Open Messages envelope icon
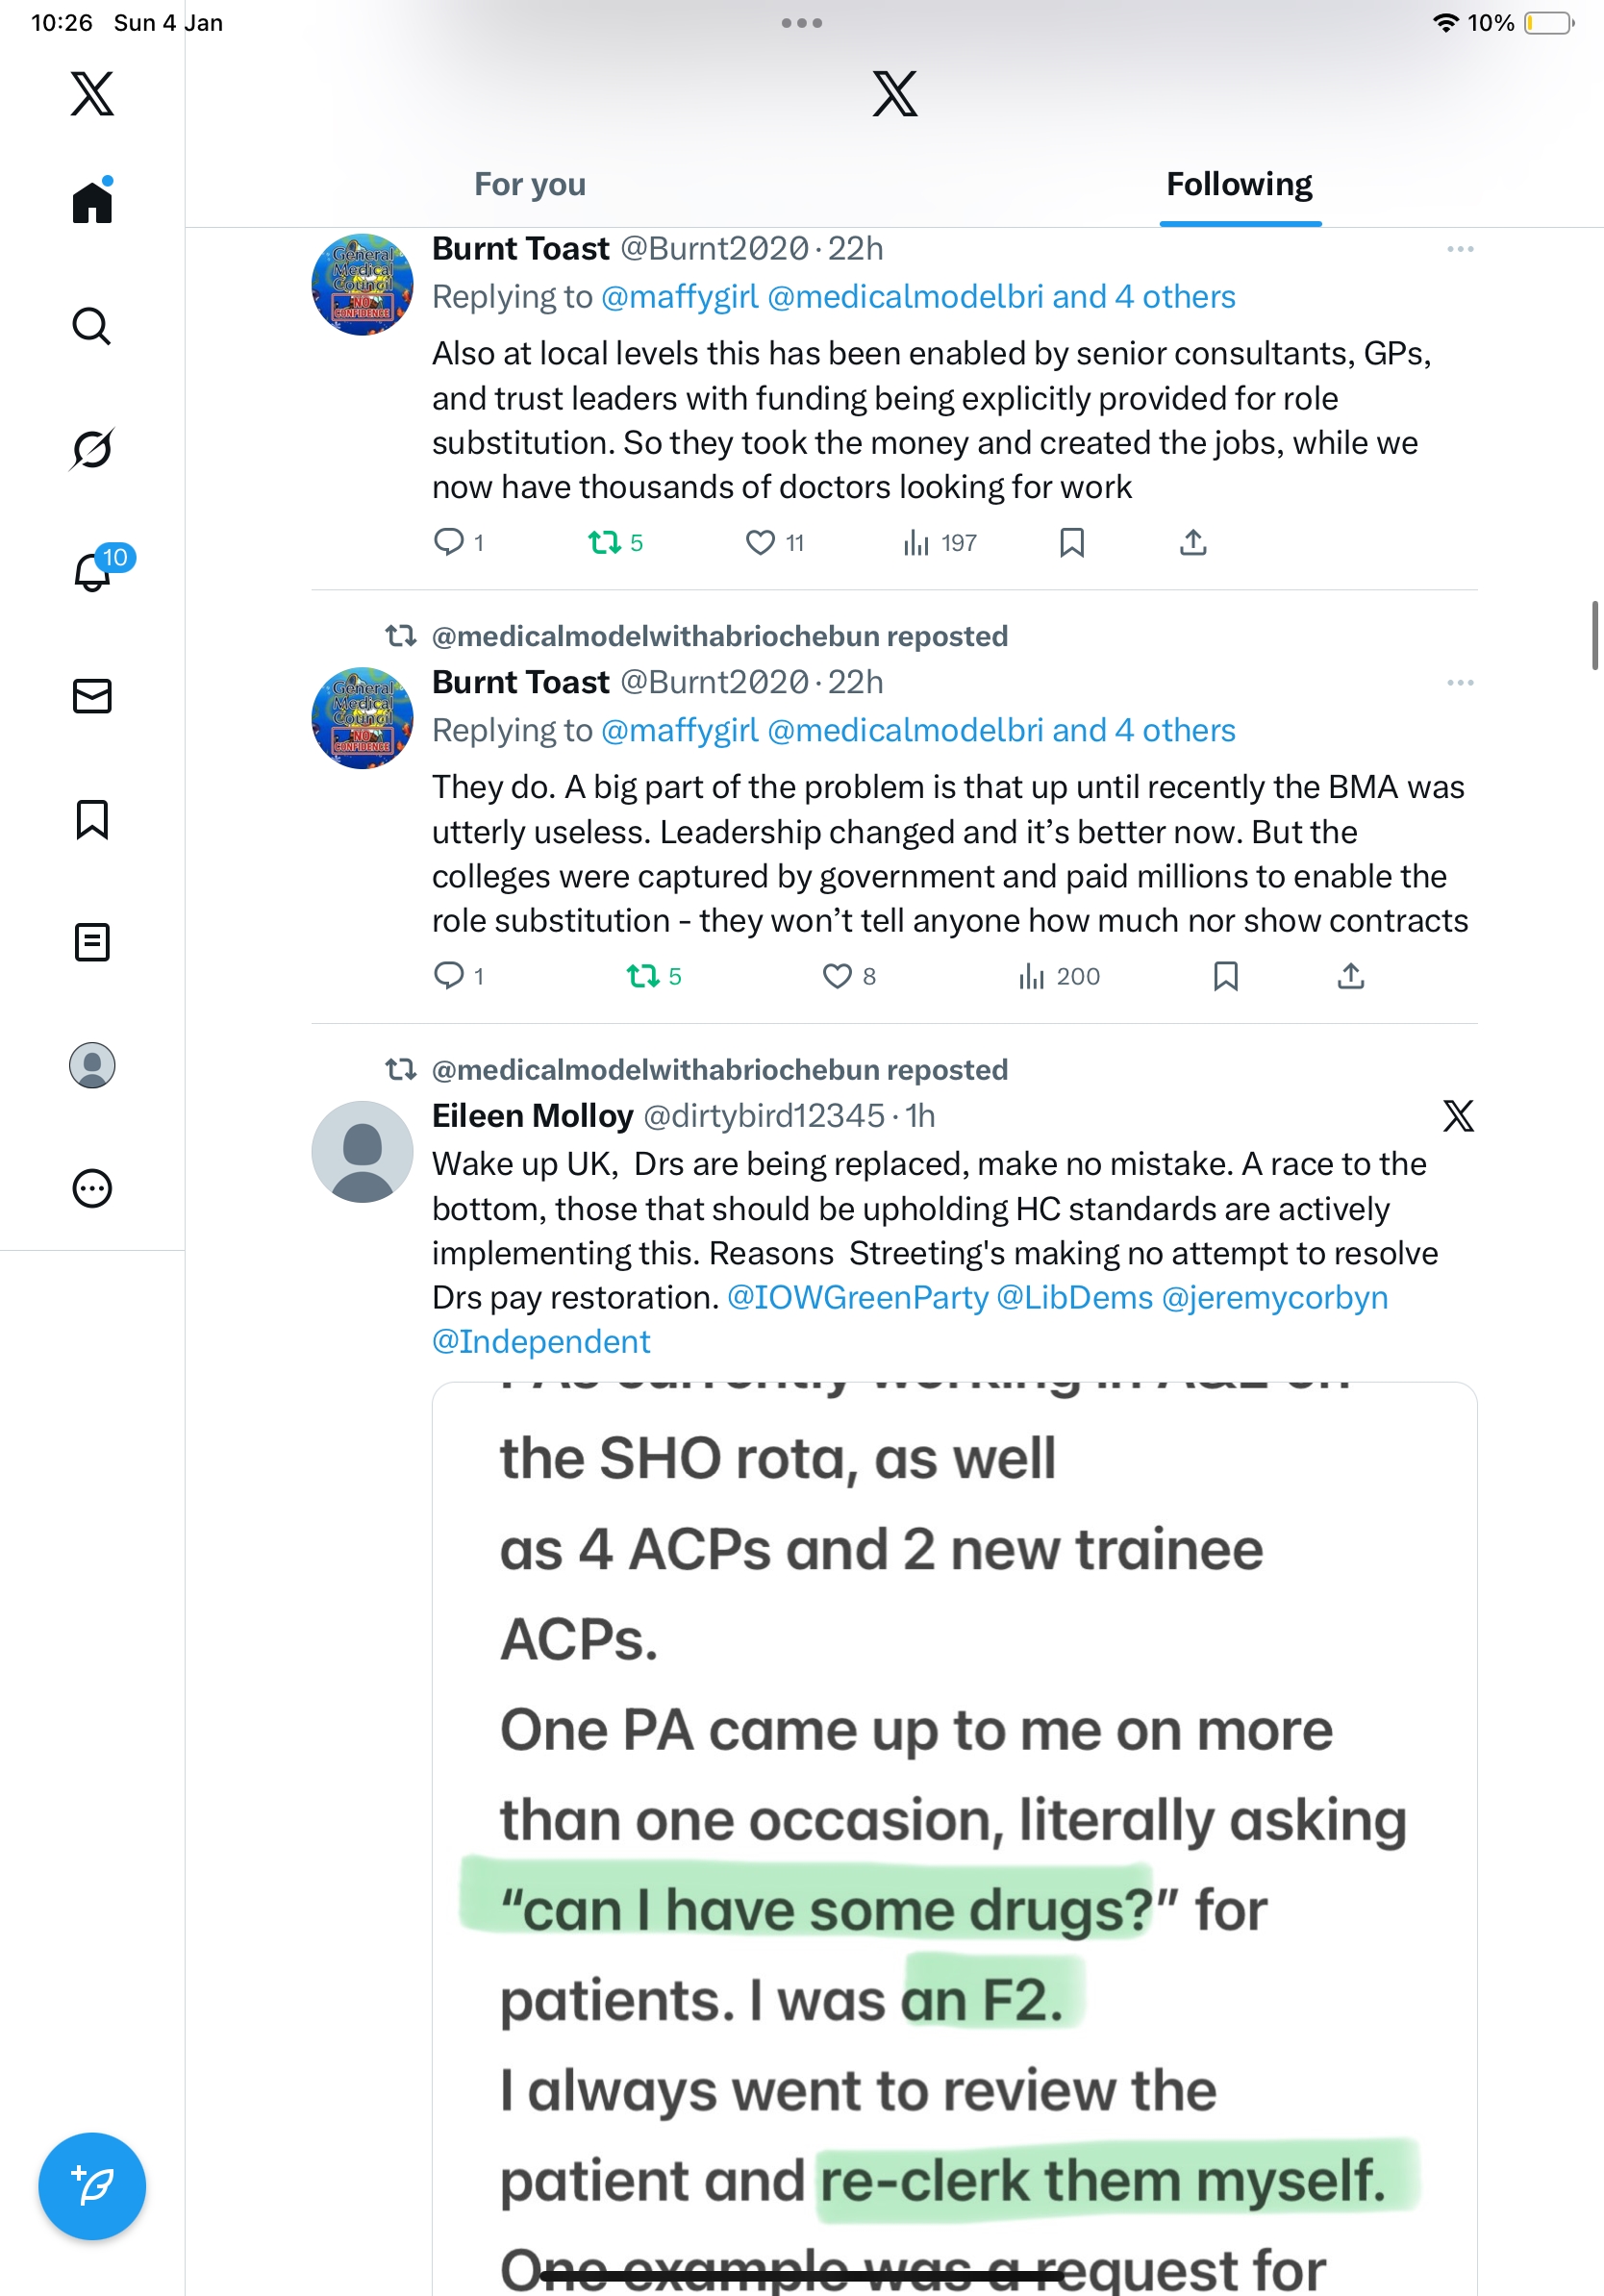The height and width of the screenshot is (2296, 1604). (92, 696)
